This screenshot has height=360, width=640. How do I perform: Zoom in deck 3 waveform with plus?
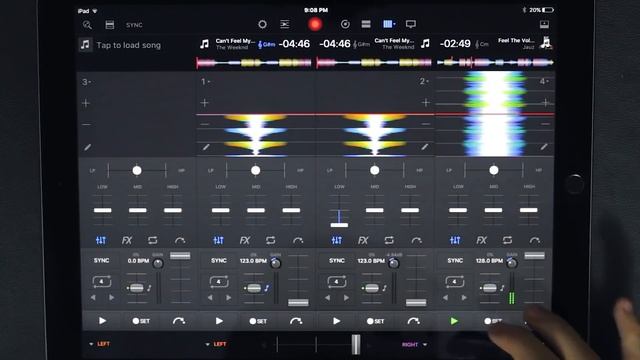(x=86, y=103)
